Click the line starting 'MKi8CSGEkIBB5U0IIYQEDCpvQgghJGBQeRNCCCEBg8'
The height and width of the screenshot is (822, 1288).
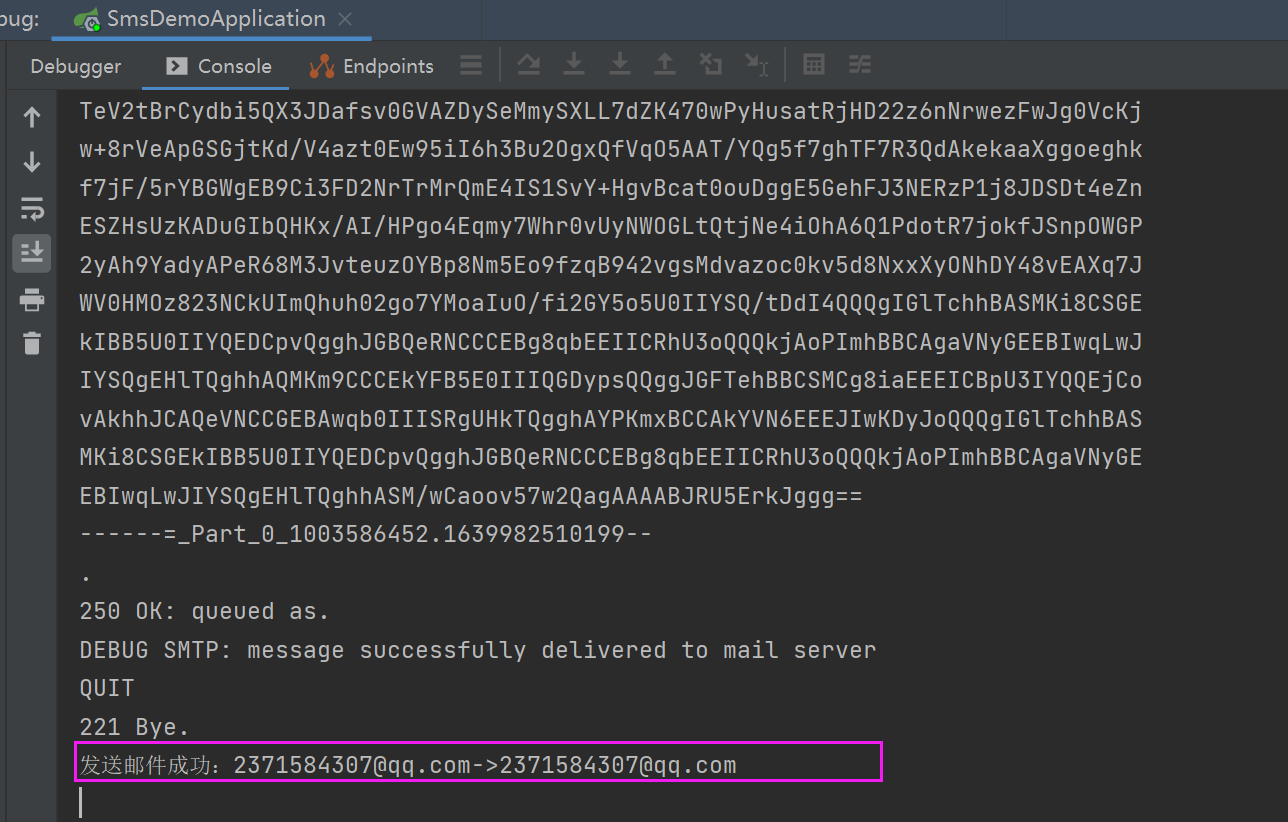(x=611, y=458)
